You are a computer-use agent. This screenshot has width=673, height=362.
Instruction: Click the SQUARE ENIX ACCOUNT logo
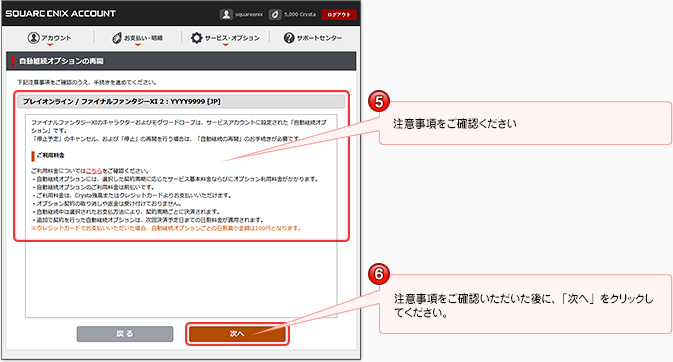click(x=61, y=14)
